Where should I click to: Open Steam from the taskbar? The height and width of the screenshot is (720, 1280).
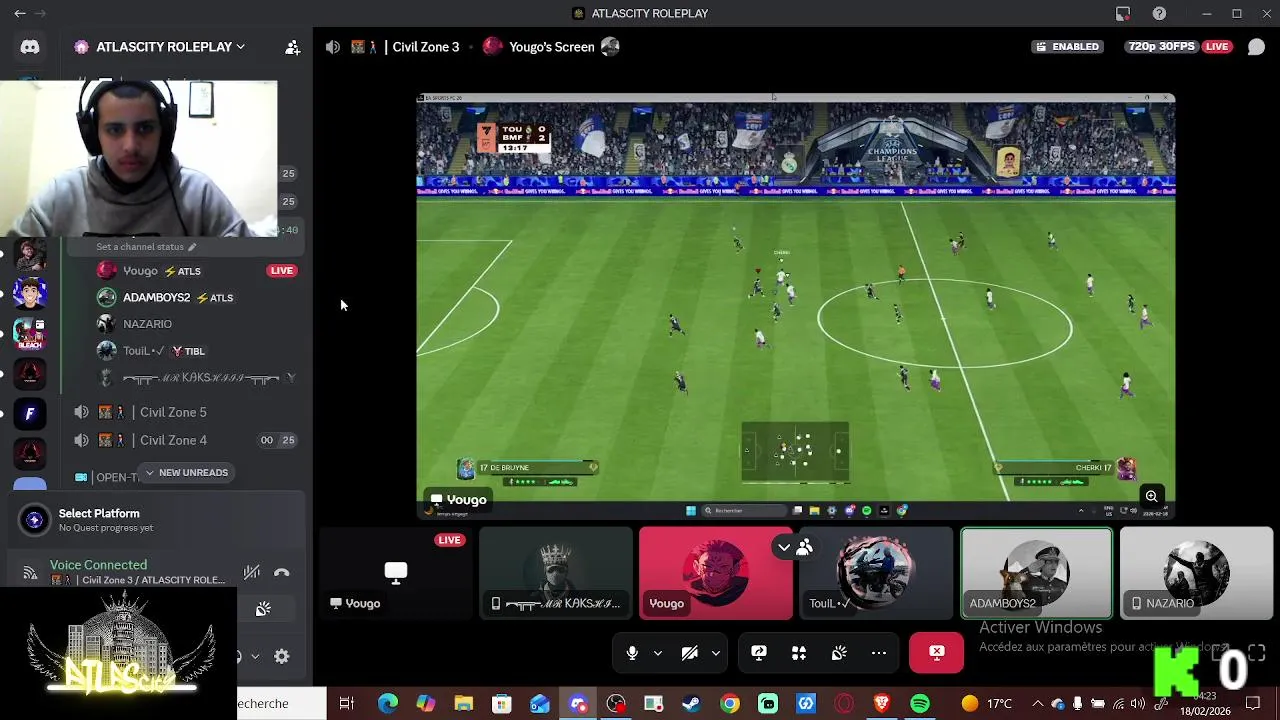691,704
